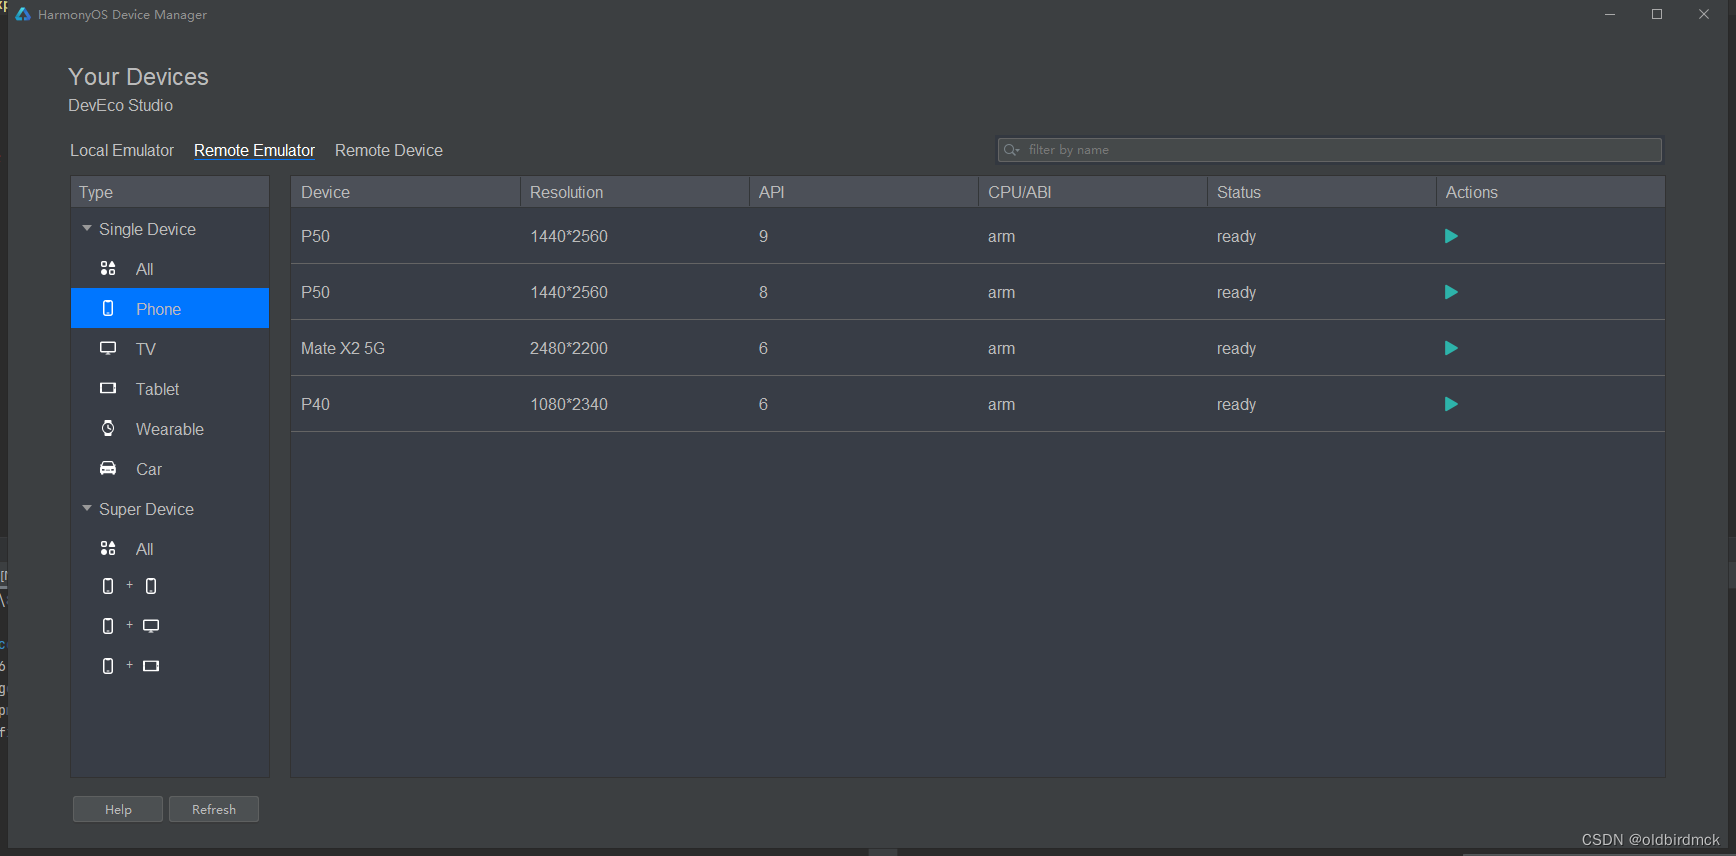The height and width of the screenshot is (856, 1736).
Task: Click the Device column header
Action: pyautogui.click(x=405, y=192)
